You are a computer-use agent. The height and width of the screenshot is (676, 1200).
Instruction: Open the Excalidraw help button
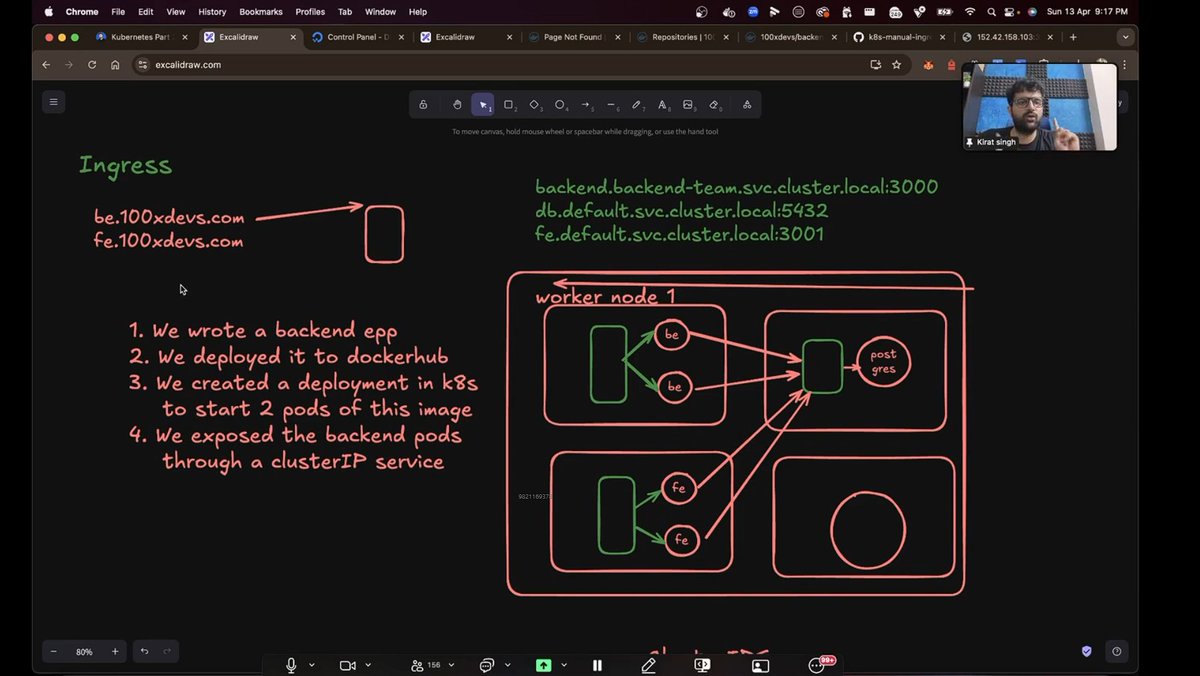pos(1117,651)
